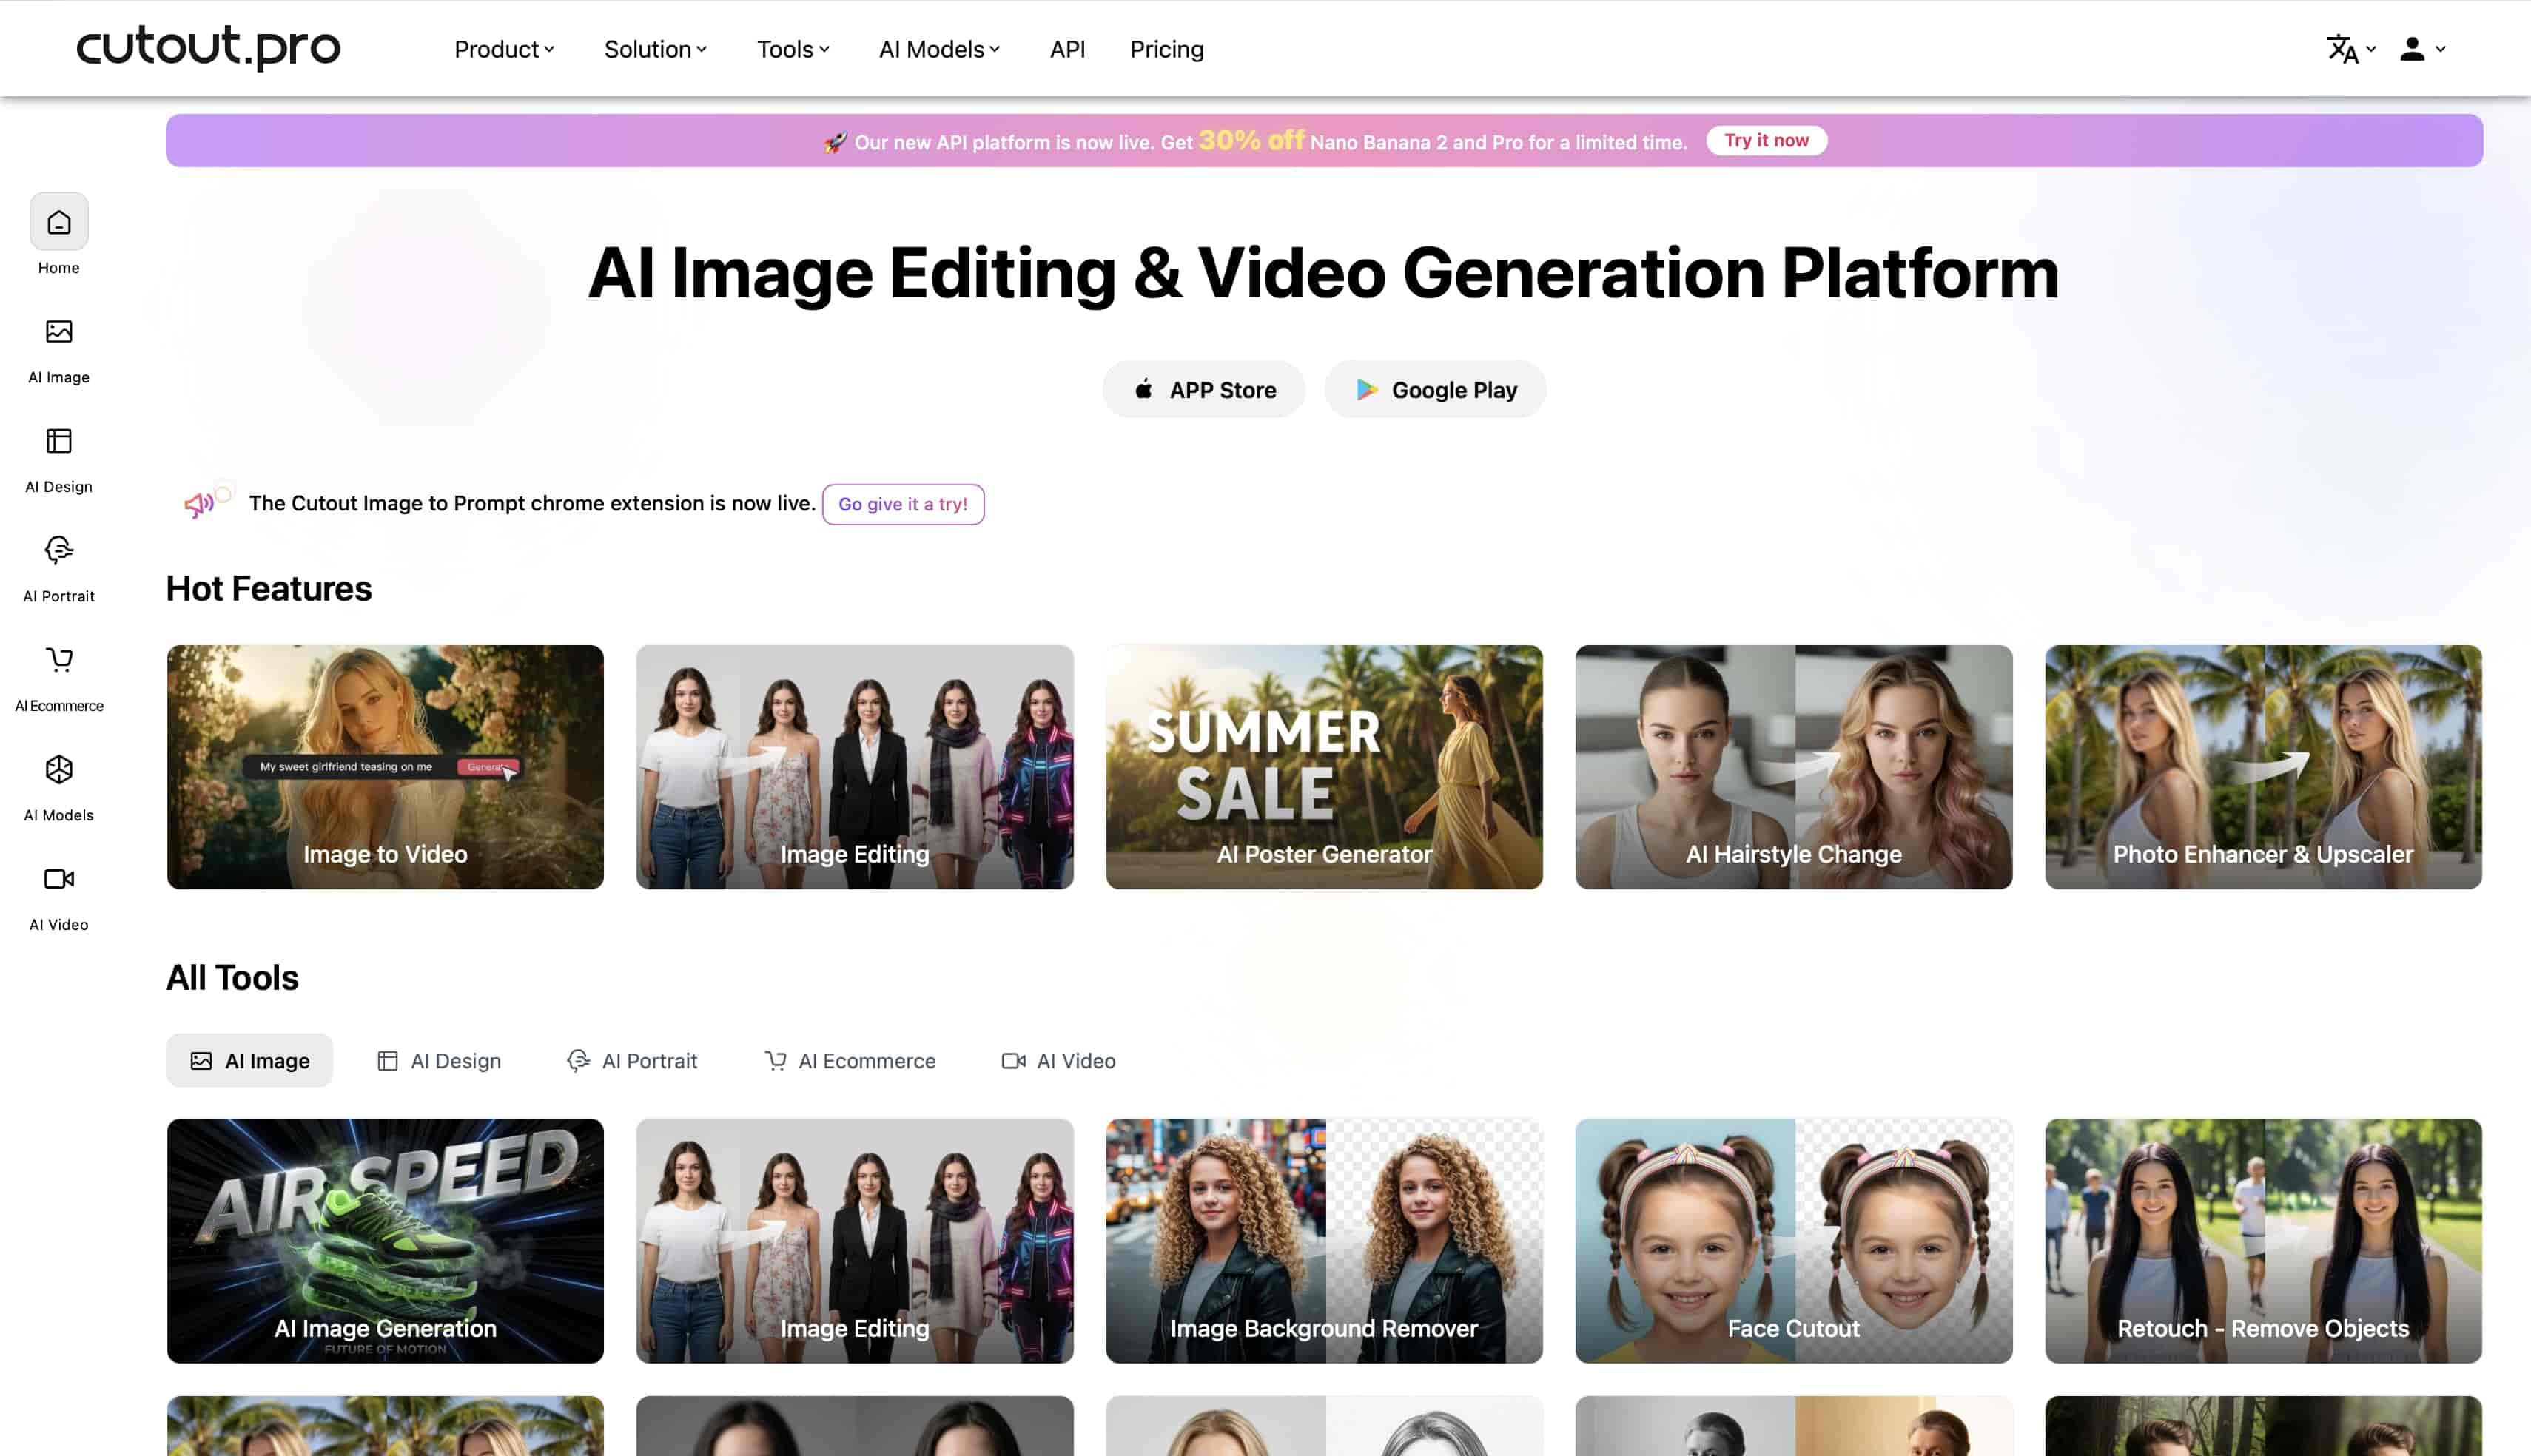Open AI Image in the left sidebar

pyautogui.click(x=59, y=350)
